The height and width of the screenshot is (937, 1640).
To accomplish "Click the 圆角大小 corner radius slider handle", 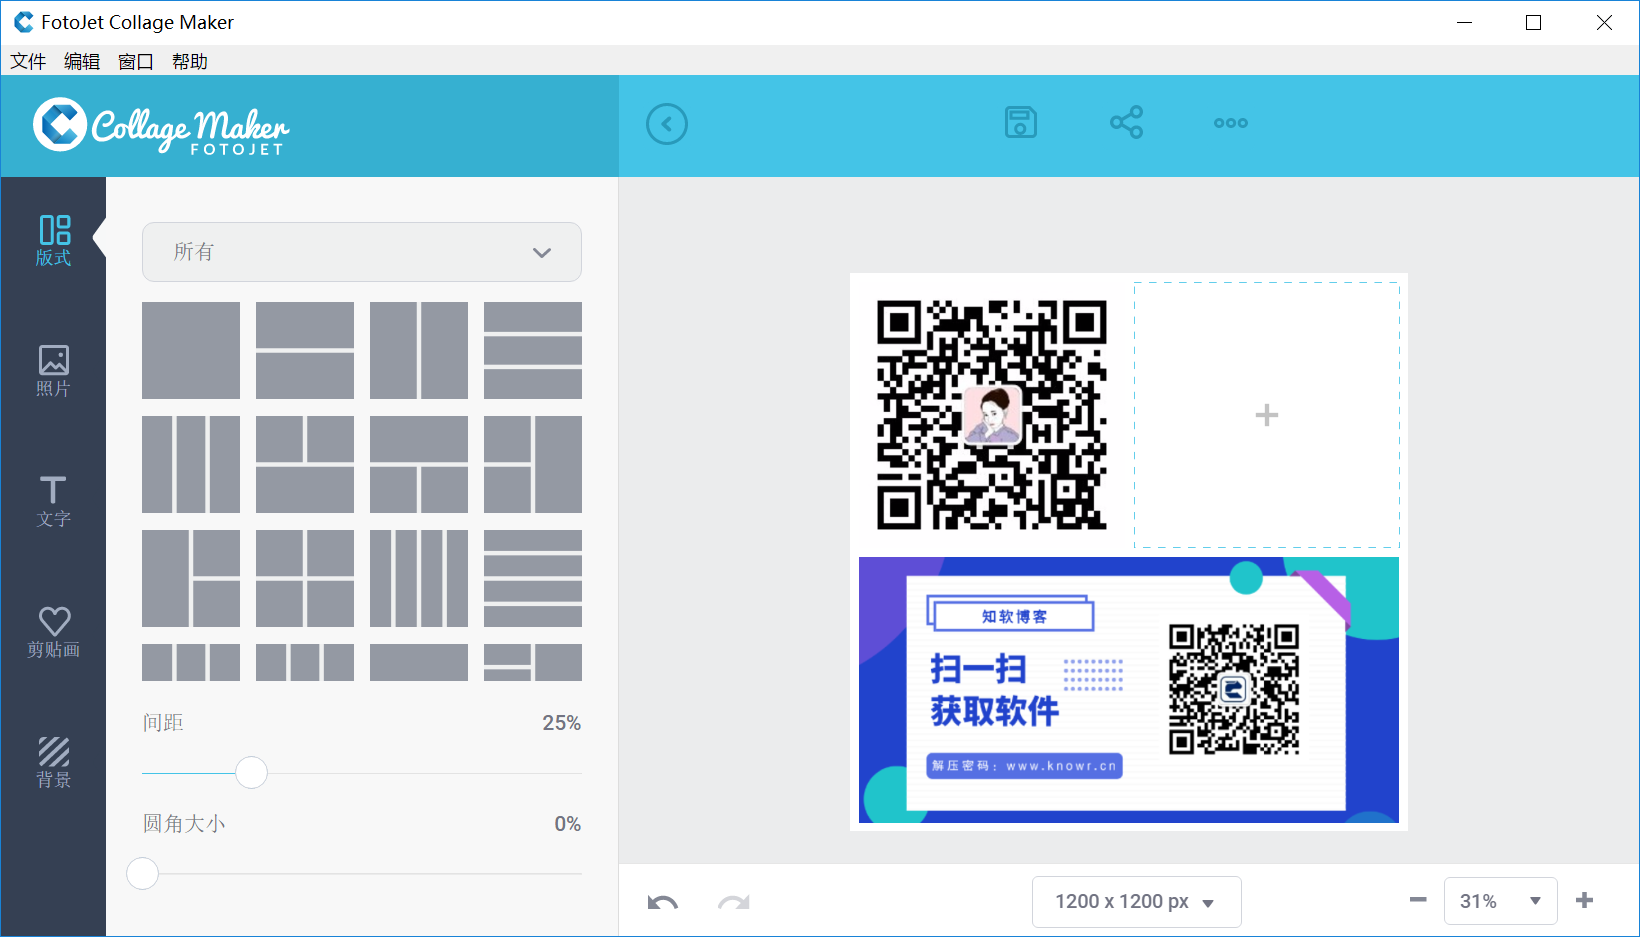I will (143, 873).
